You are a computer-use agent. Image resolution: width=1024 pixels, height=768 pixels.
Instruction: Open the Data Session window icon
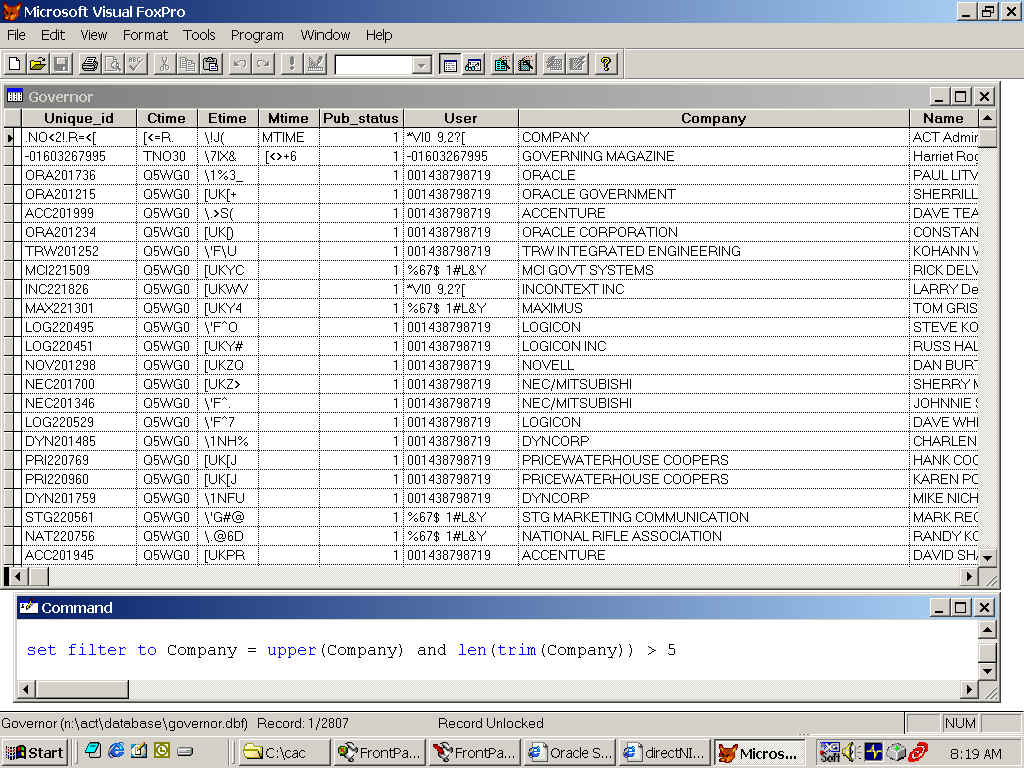473,64
